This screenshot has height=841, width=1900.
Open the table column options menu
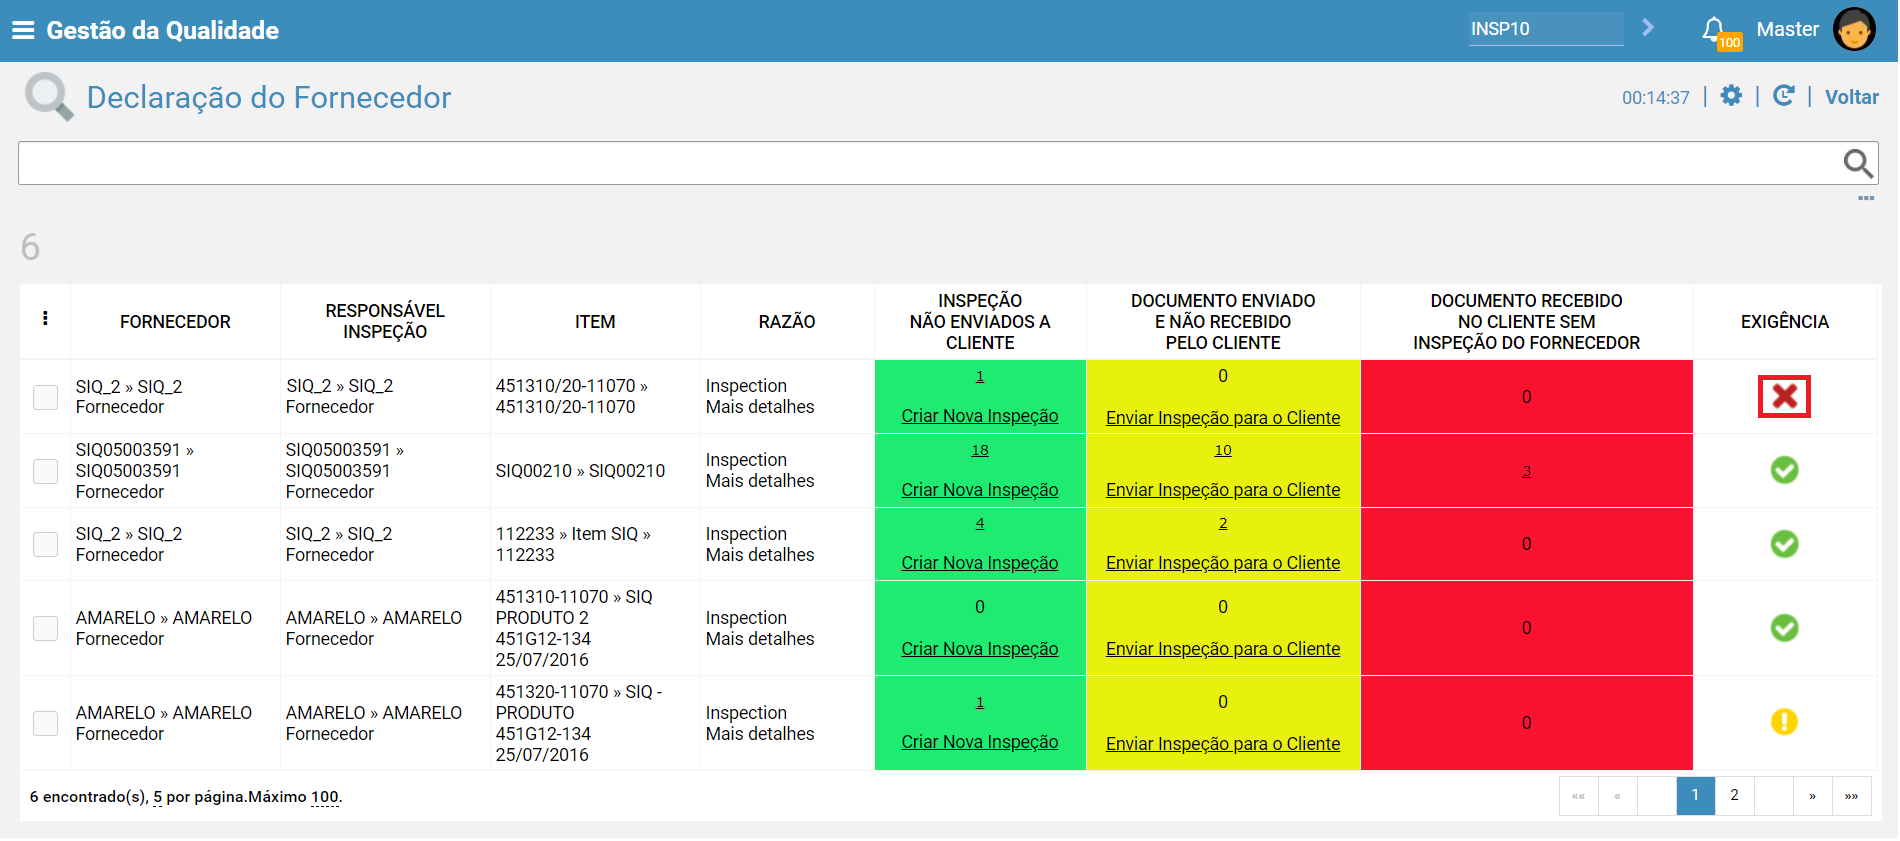45,318
